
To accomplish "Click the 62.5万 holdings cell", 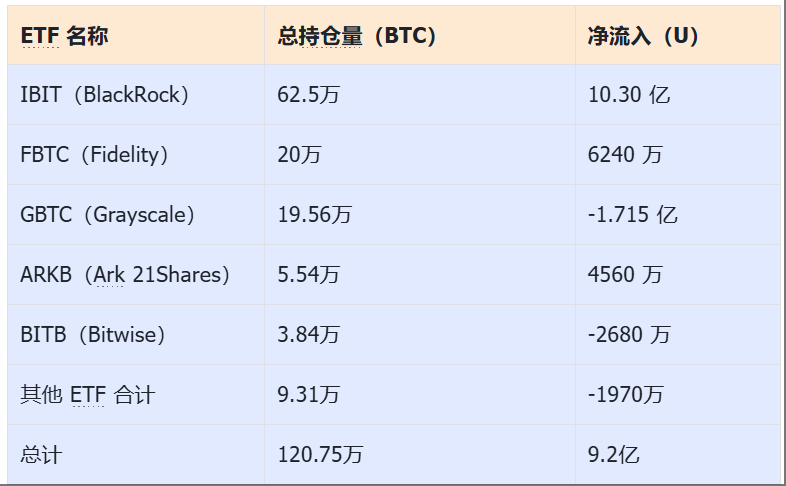I will [x=420, y=95].
